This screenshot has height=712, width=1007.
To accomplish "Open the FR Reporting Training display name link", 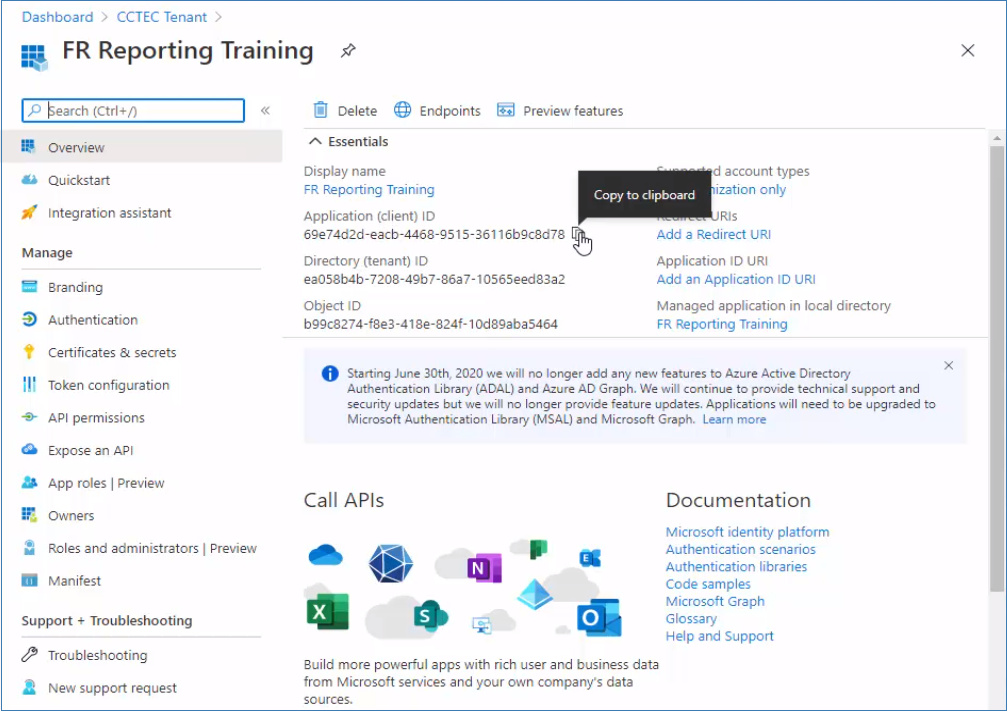I will point(369,189).
